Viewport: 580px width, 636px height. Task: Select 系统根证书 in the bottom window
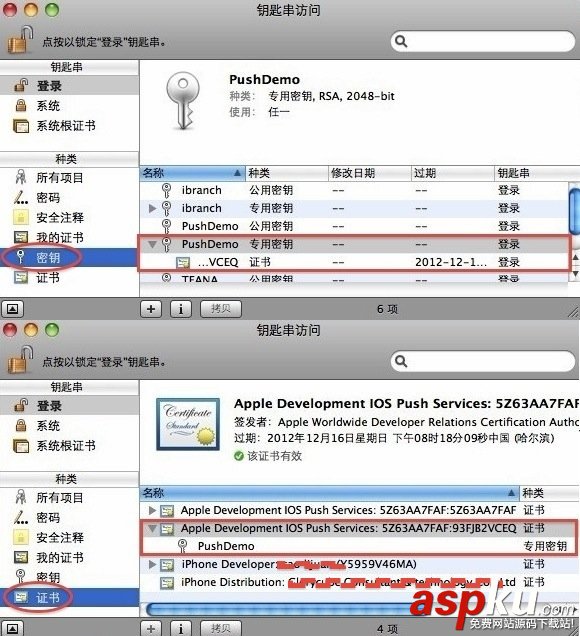coord(69,446)
